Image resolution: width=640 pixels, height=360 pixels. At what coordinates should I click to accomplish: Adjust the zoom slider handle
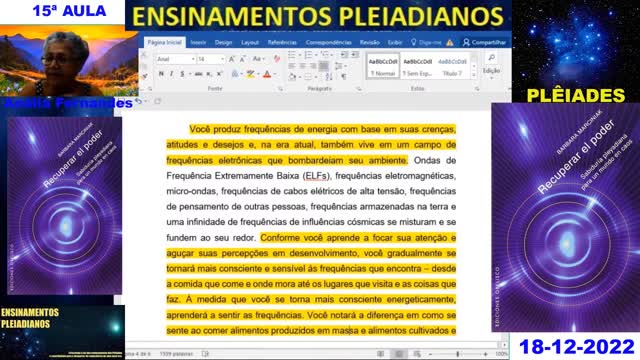(458, 354)
